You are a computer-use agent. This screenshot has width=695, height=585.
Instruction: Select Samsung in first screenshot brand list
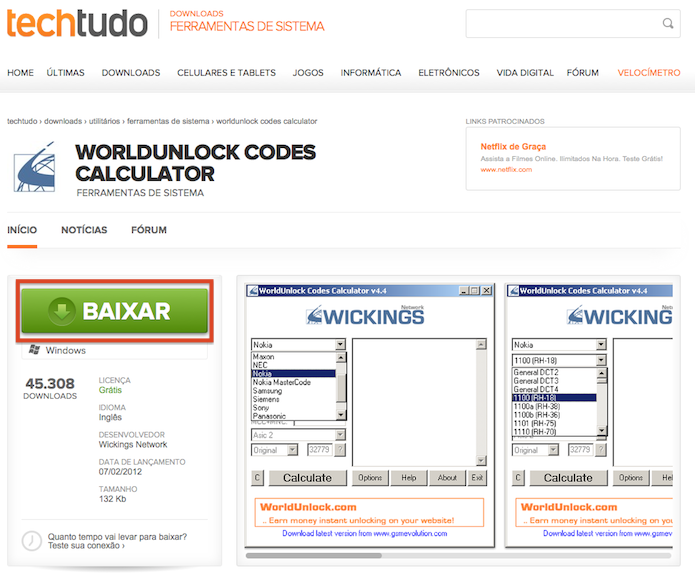[x=267, y=391]
